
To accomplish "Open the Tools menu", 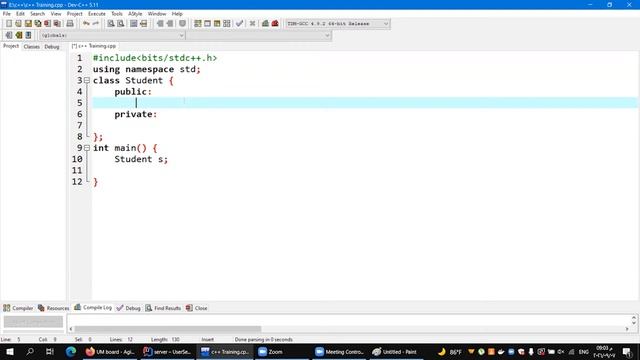I will pos(117,14).
